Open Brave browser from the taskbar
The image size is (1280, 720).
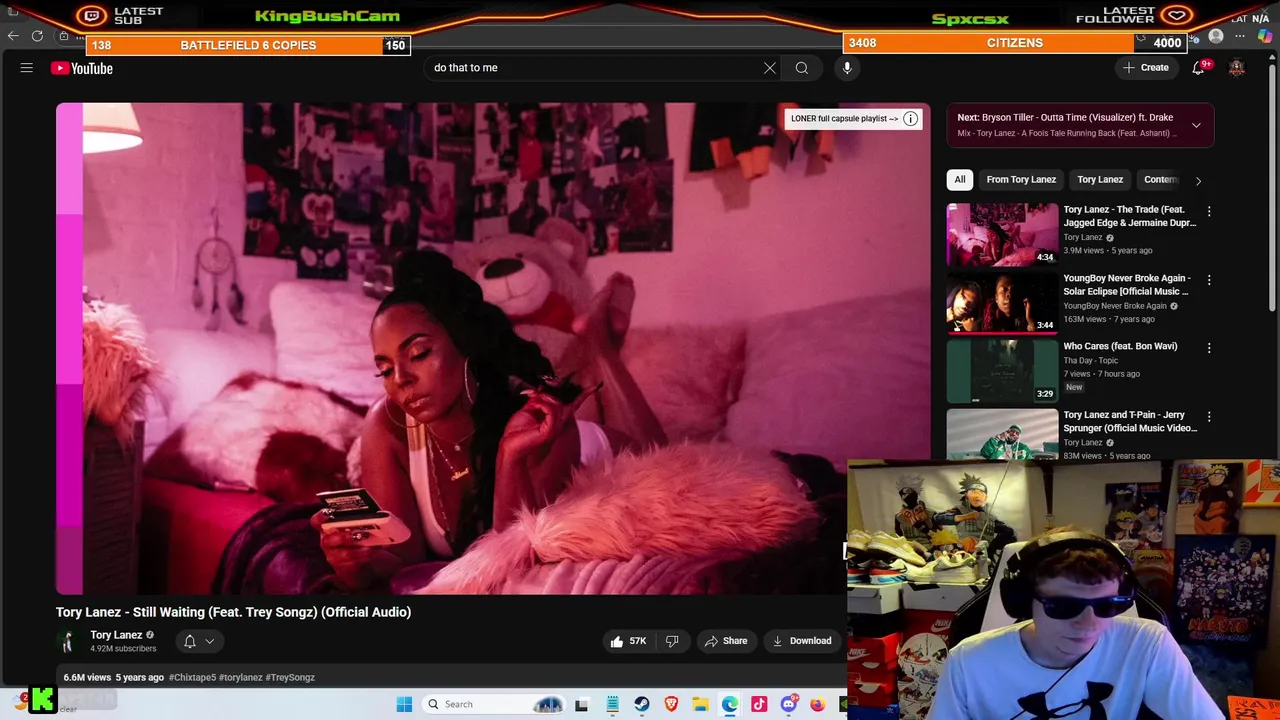click(x=671, y=704)
